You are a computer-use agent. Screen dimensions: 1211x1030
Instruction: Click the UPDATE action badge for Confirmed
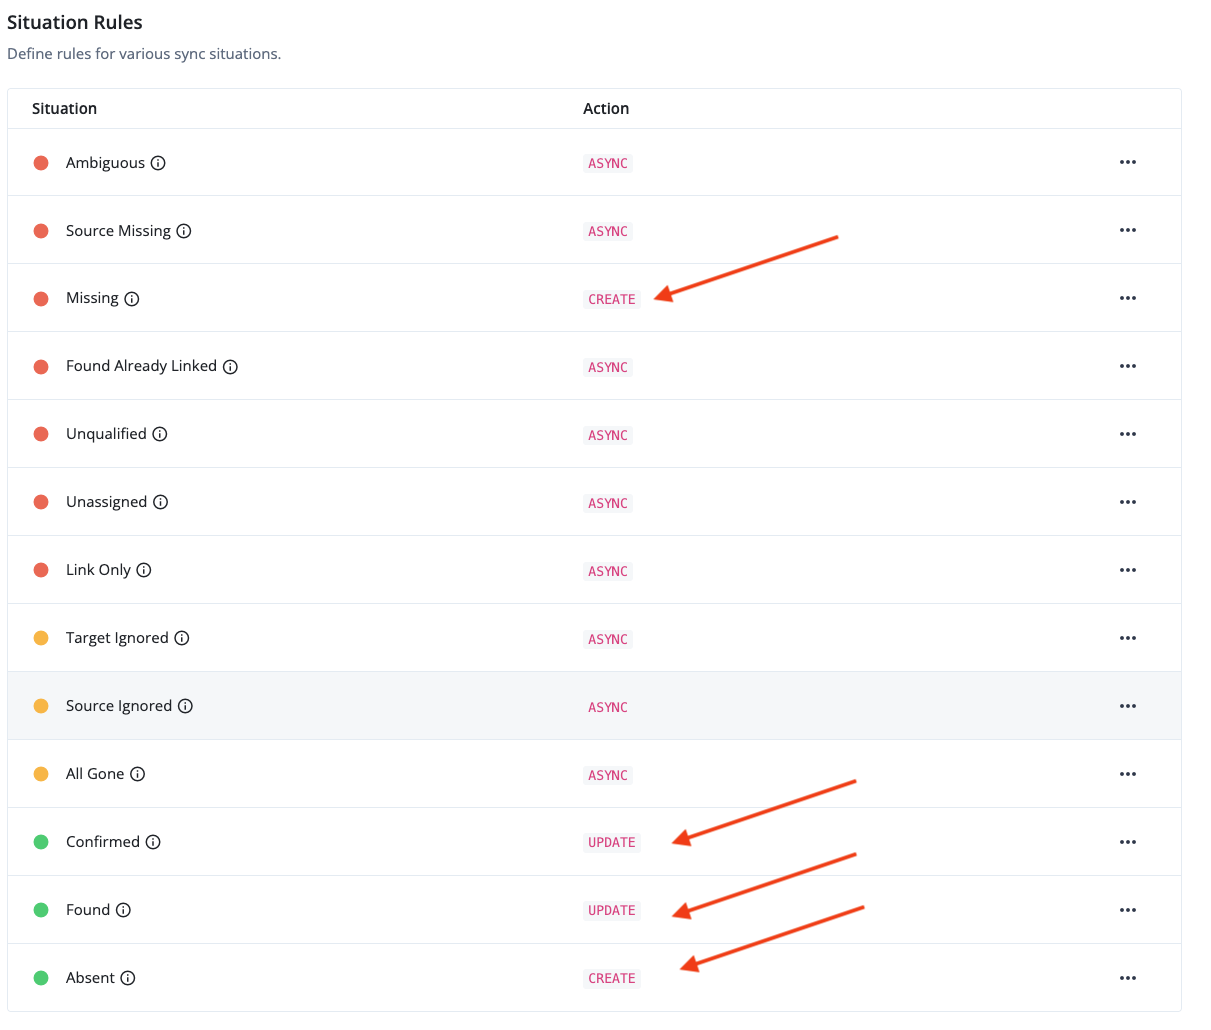(x=611, y=842)
